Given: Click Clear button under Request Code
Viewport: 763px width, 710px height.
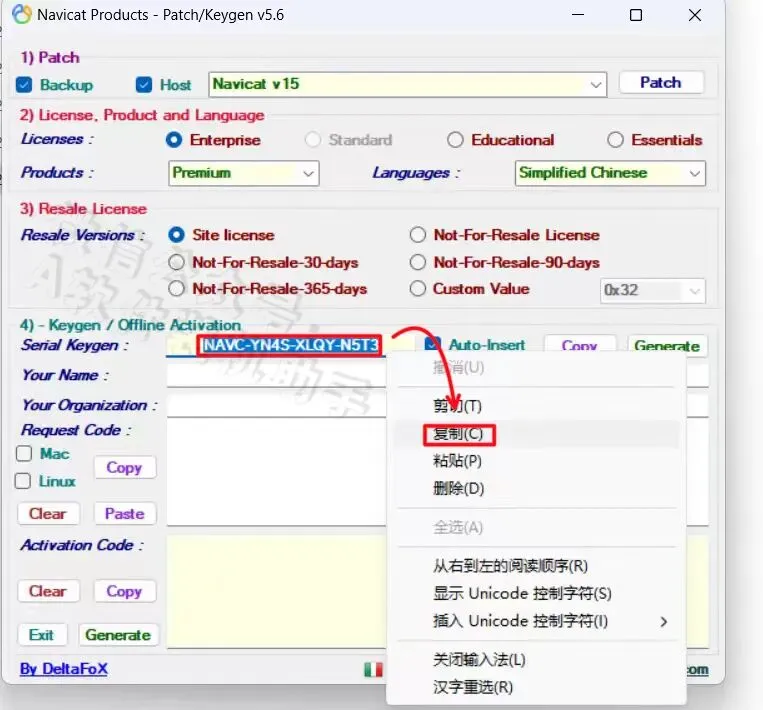Looking at the screenshot, I should click(48, 514).
